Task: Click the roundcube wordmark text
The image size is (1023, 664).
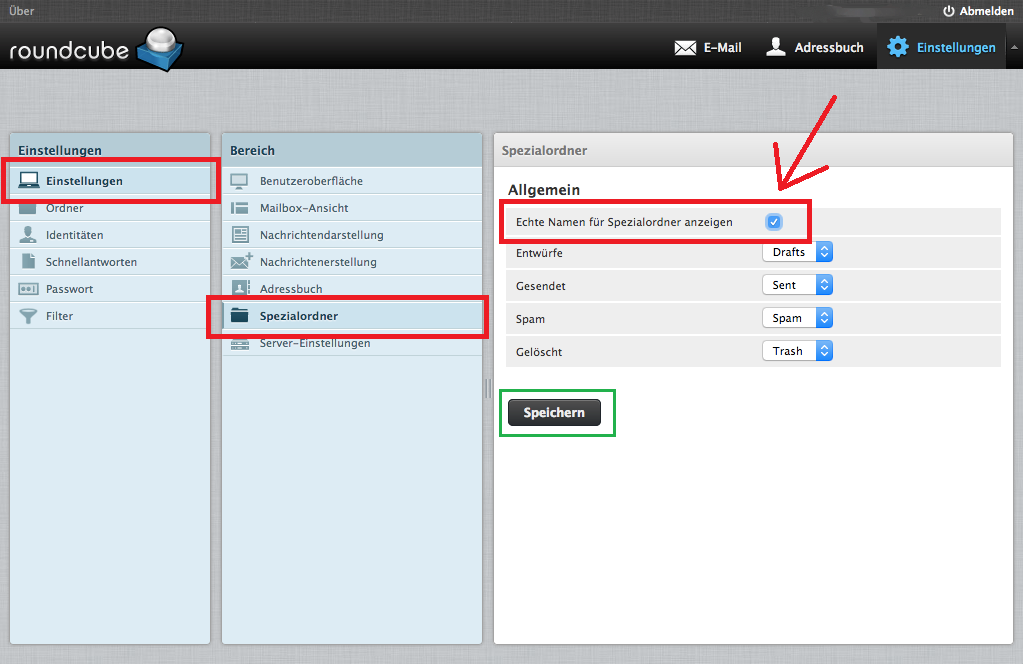Action: (69, 50)
